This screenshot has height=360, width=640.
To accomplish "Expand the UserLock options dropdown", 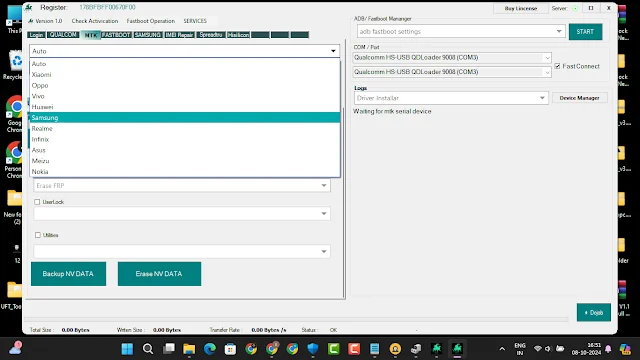I will click(x=324, y=213).
